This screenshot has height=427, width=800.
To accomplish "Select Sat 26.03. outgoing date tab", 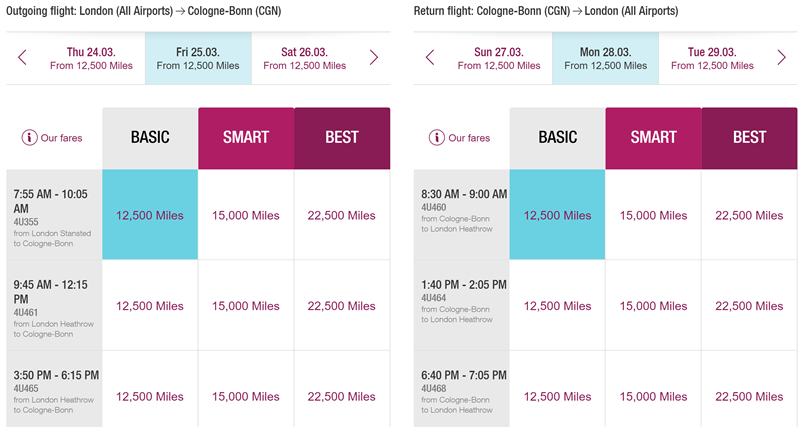I will tap(305, 58).
